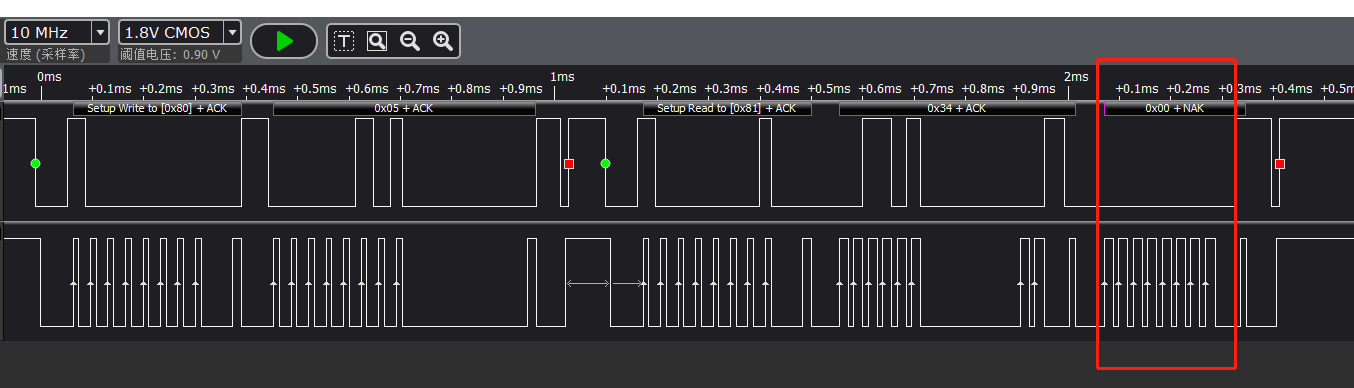Screen dimensions: 1354x388
Task: Click the 10 MHz speed combo box
Action: point(57,32)
